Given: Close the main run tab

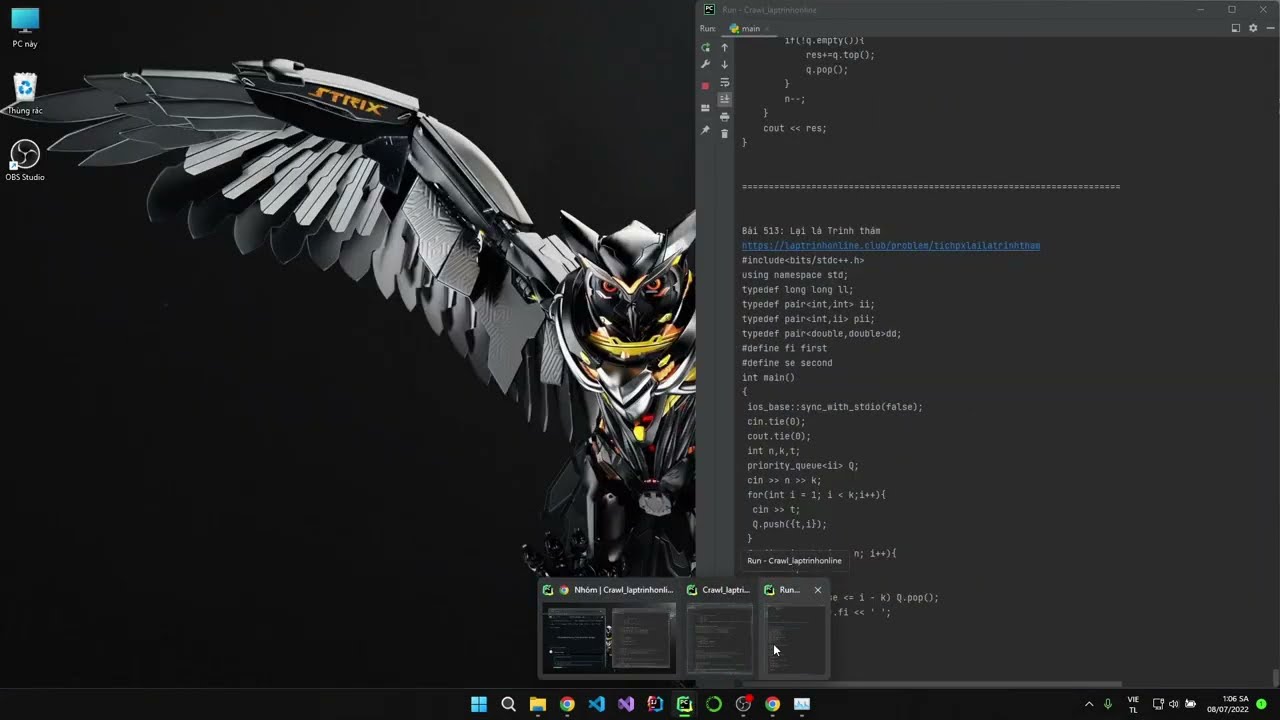Looking at the screenshot, I should point(767,29).
